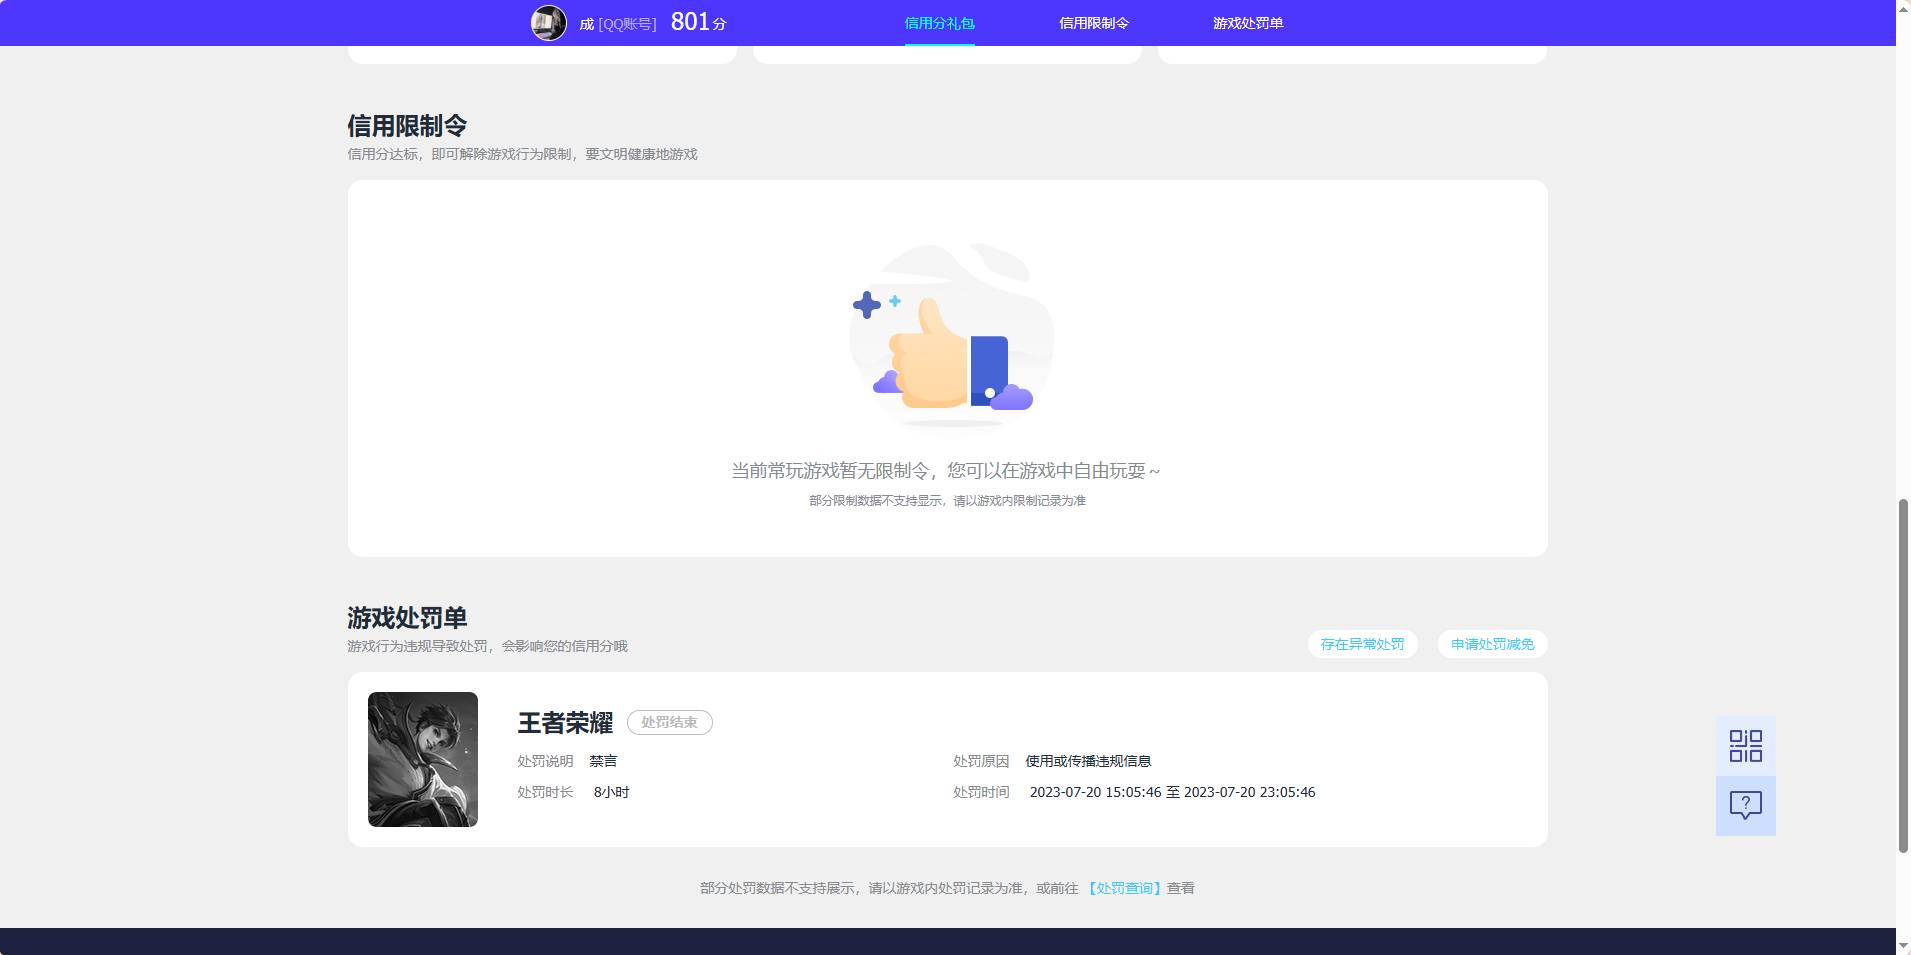
Task: Click the scrollbar up arrow
Action: coord(1903,9)
